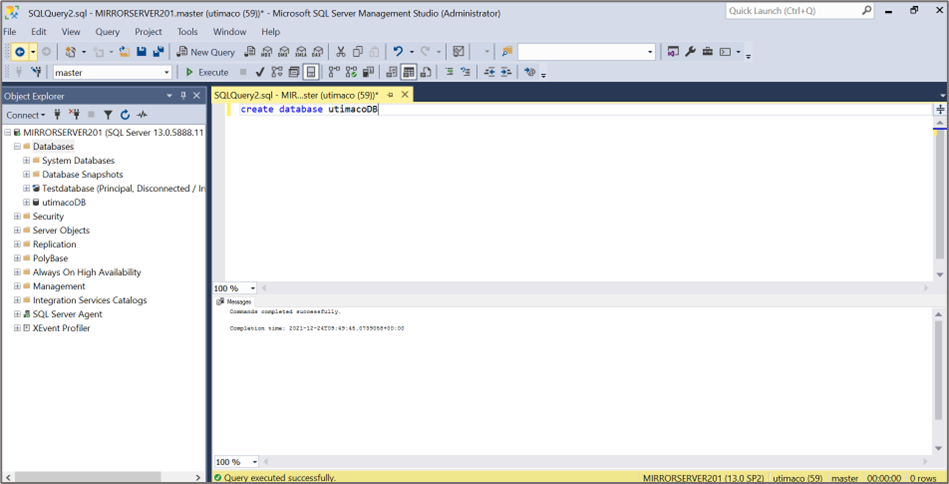This screenshot has height=484, width=949.
Task: Click the Quick Launch search field
Action: 800,11
